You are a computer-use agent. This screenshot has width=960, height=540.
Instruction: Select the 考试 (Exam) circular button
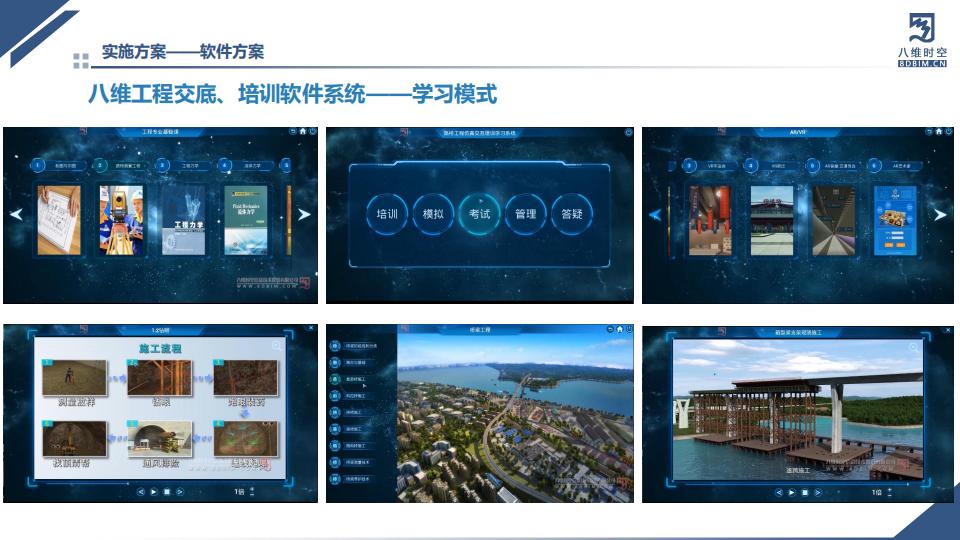tap(479, 214)
